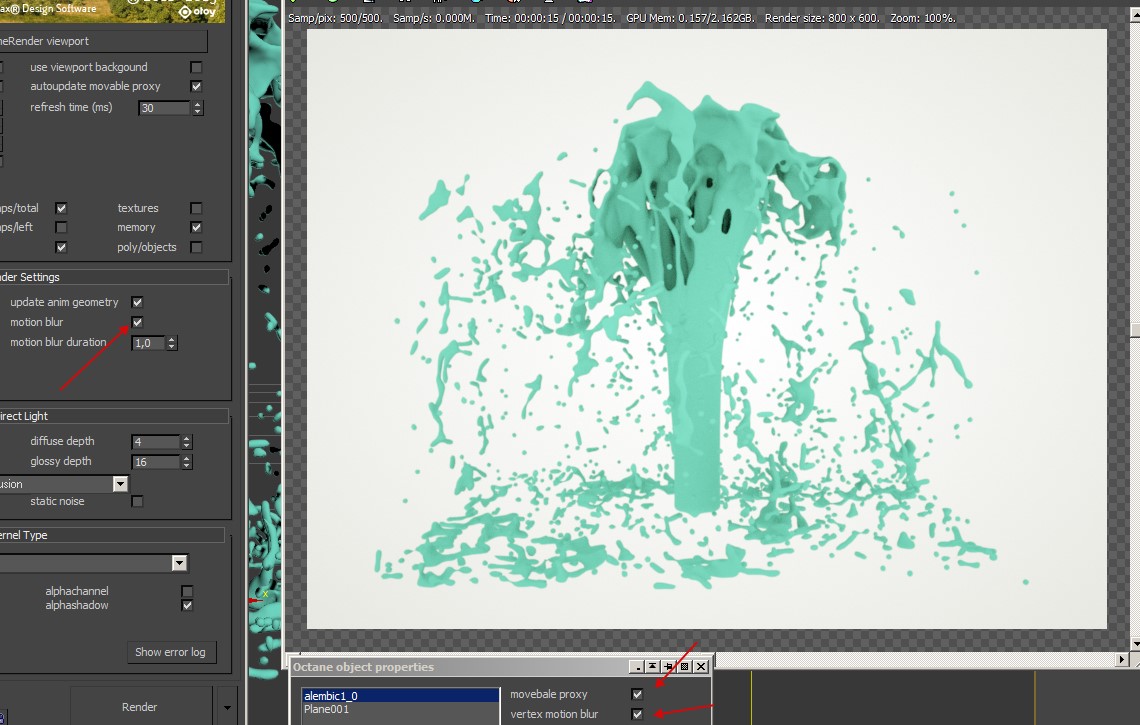Click the roll-up arrow icon in Octane properties

point(653,667)
